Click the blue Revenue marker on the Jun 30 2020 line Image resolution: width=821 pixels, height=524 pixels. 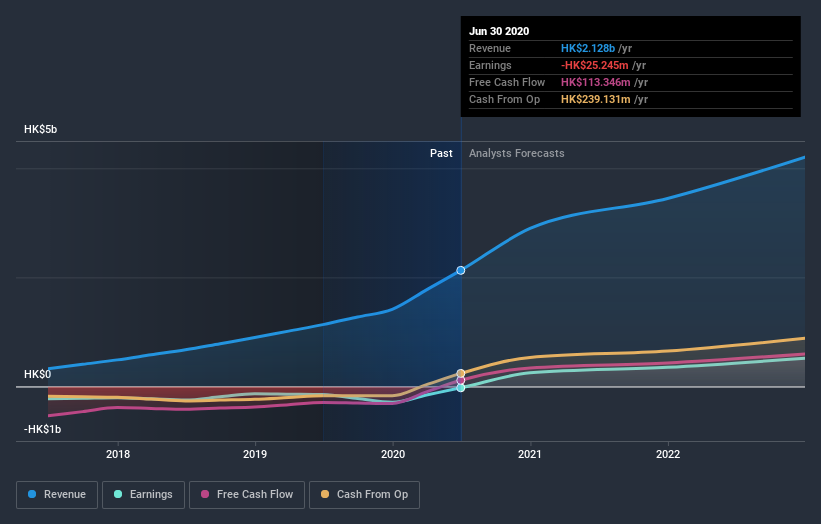[461, 271]
